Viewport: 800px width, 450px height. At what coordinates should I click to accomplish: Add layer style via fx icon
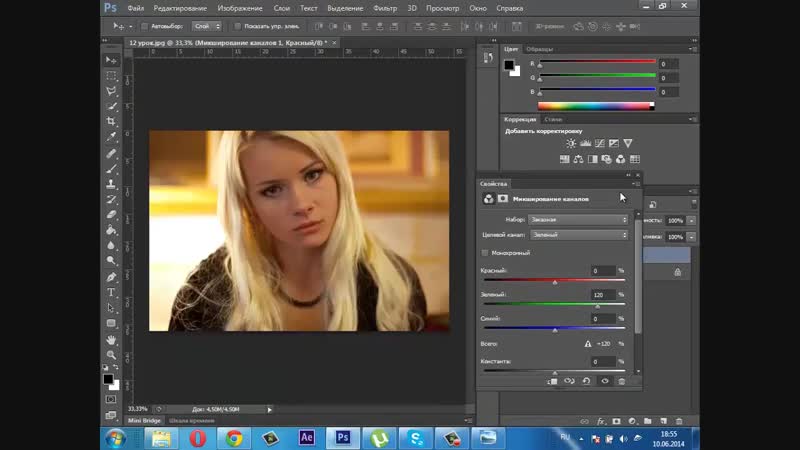pyautogui.click(x=601, y=421)
